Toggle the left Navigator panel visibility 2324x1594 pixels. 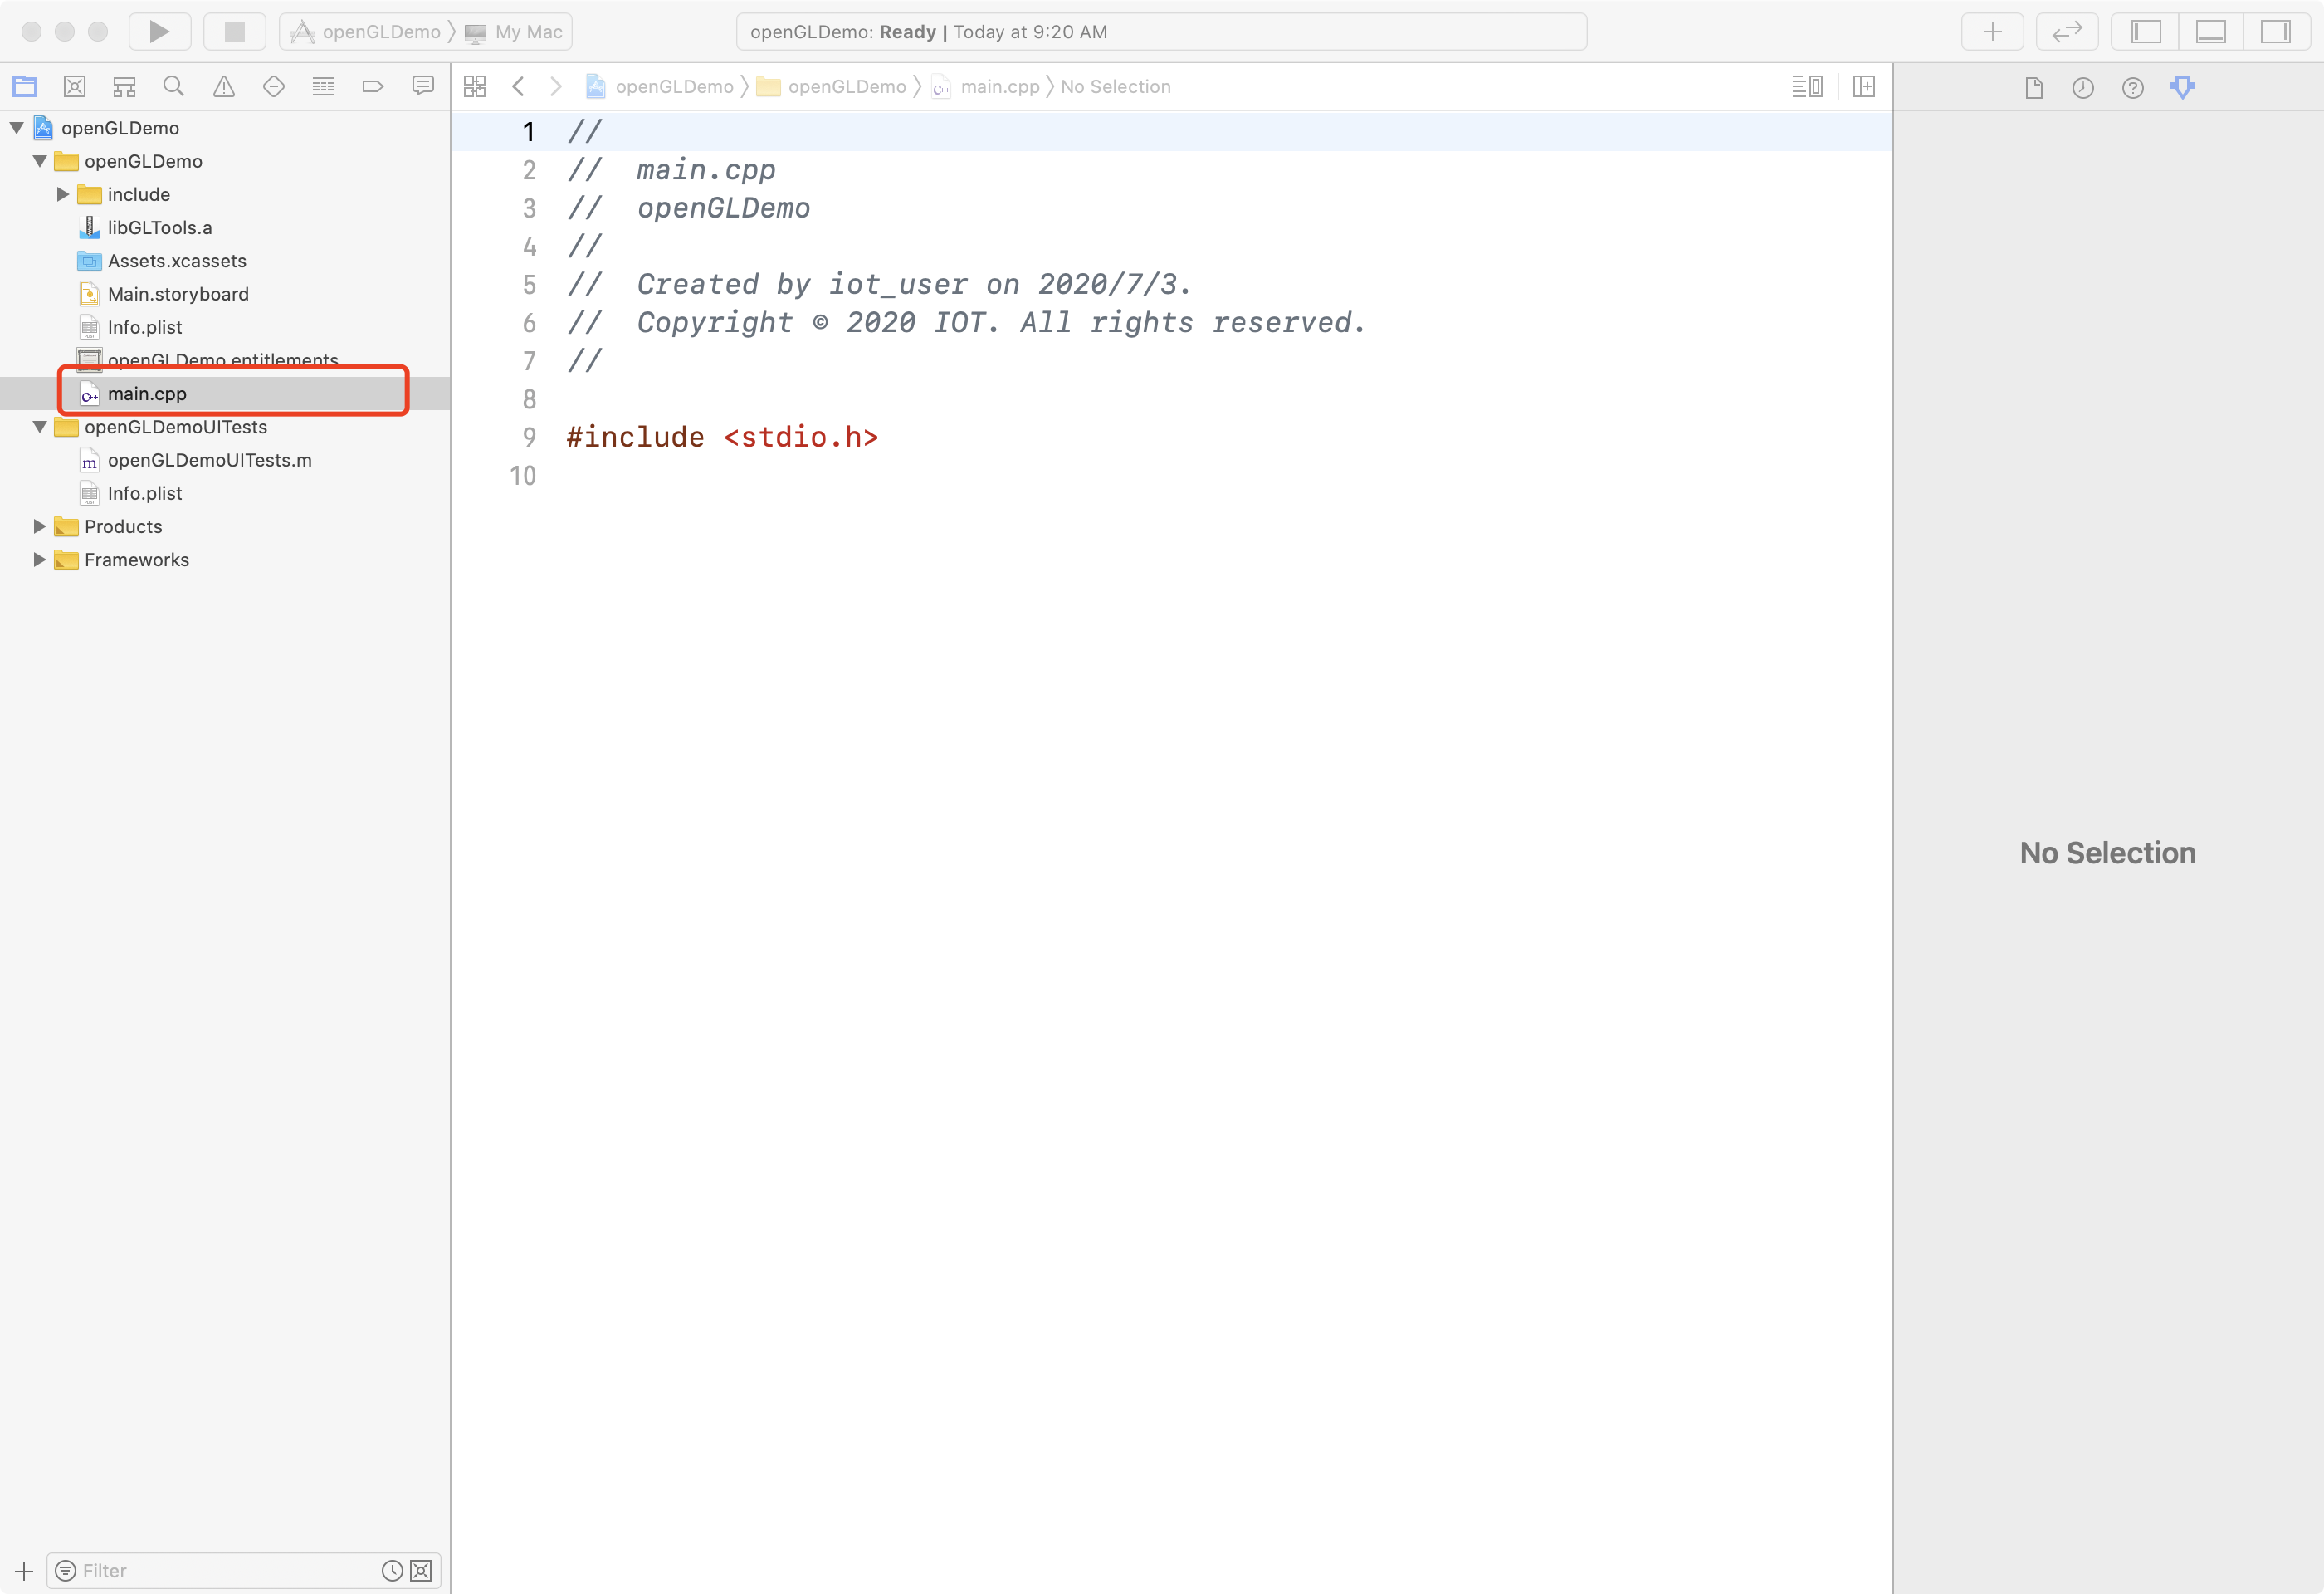click(x=2146, y=31)
